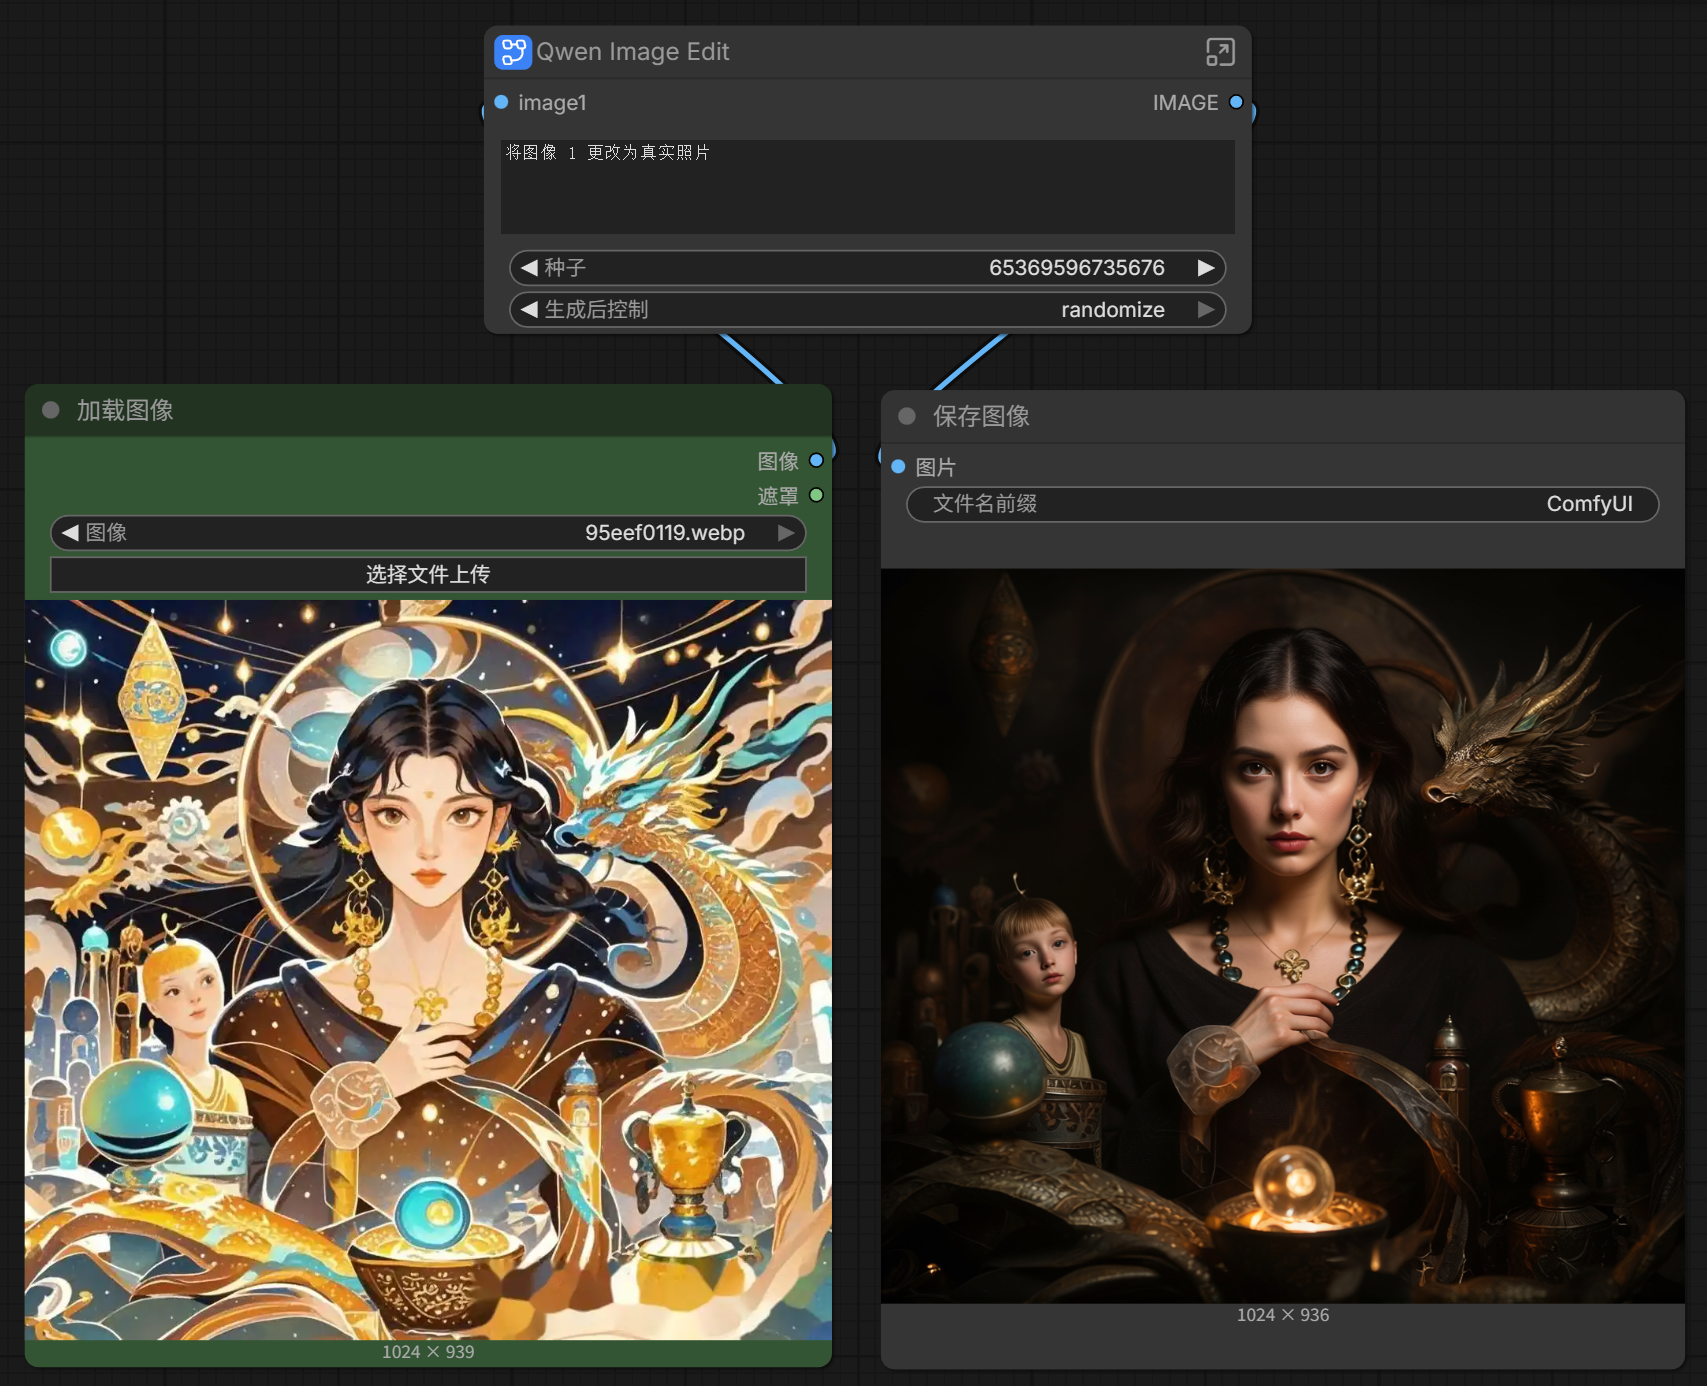The width and height of the screenshot is (1707, 1386).
Task: Click the 选择文件上传 upload button
Action: (428, 574)
